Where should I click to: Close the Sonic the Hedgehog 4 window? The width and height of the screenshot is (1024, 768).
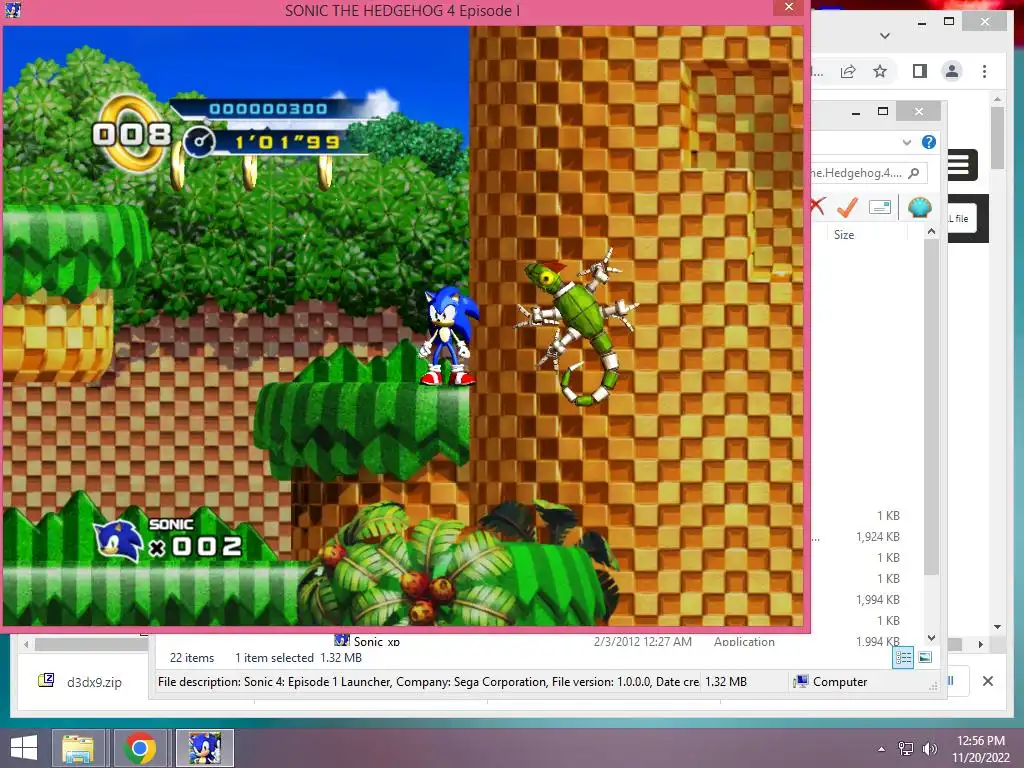click(789, 7)
